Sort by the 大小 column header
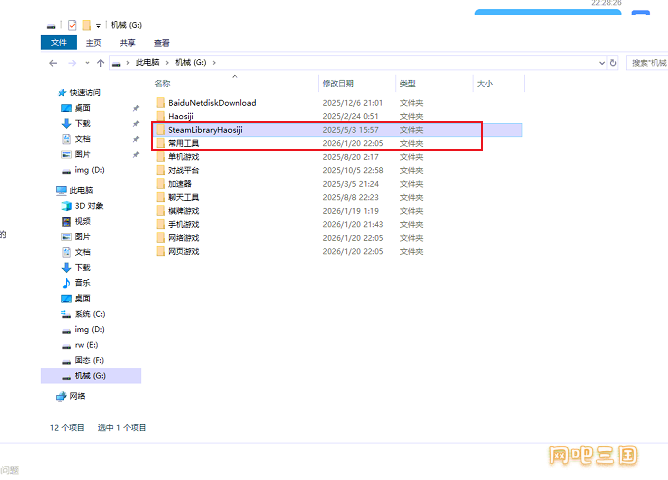668x480 pixels. click(x=485, y=83)
